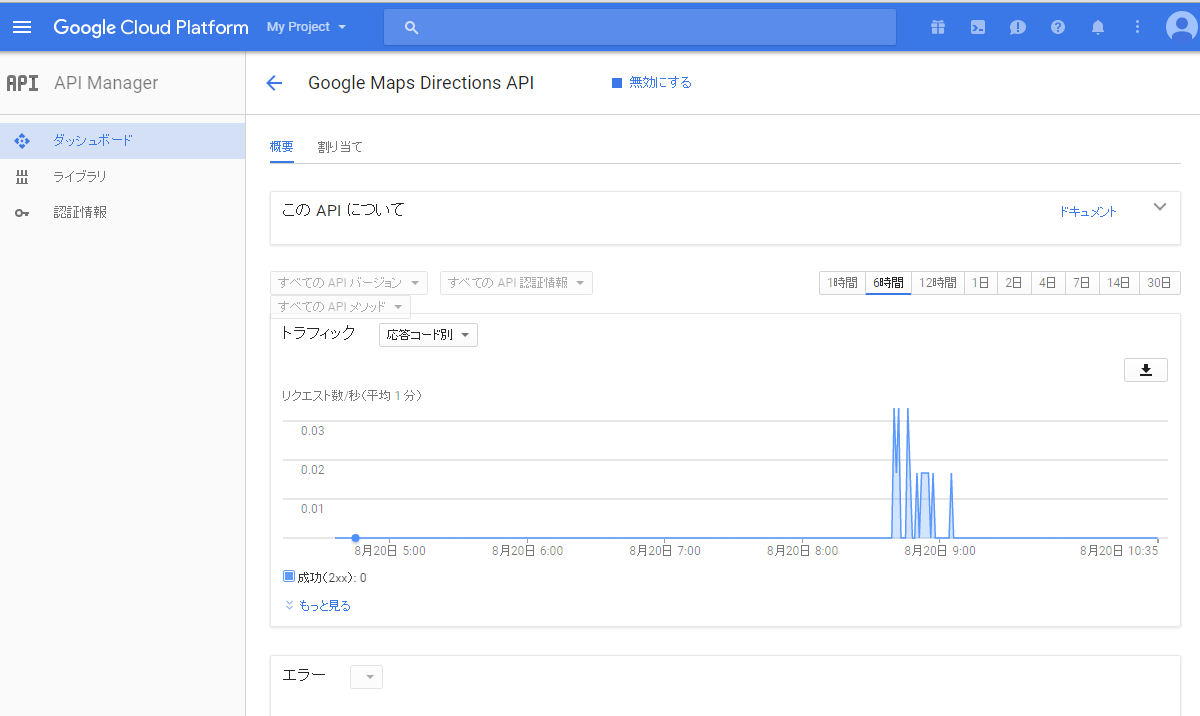Select the 1時間 time range

click(842, 283)
